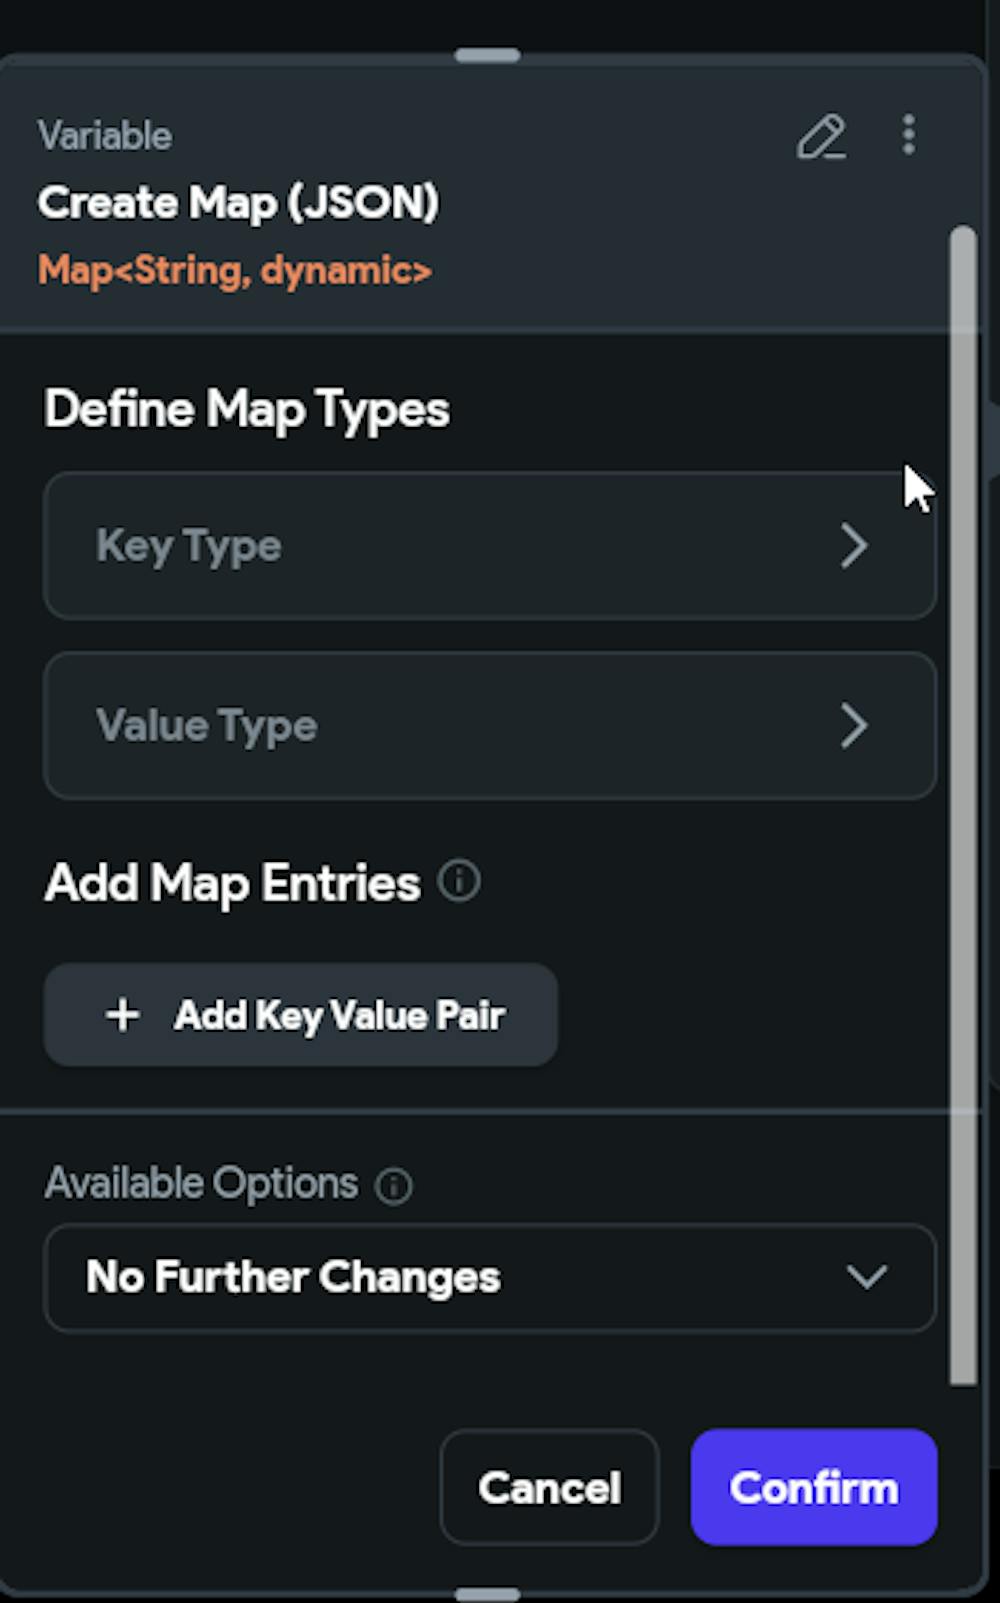This screenshot has height=1603, width=1000.
Task: Click the bottom drag handle of the panel
Action: pyautogui.click(x=487, y=1594)
